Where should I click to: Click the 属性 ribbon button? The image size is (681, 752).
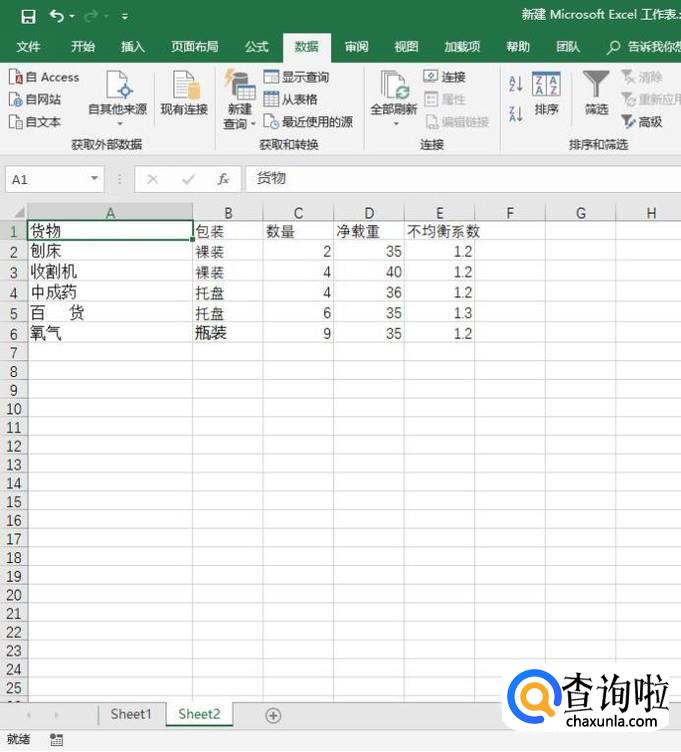pyautogui.click(x=444, y=99)
